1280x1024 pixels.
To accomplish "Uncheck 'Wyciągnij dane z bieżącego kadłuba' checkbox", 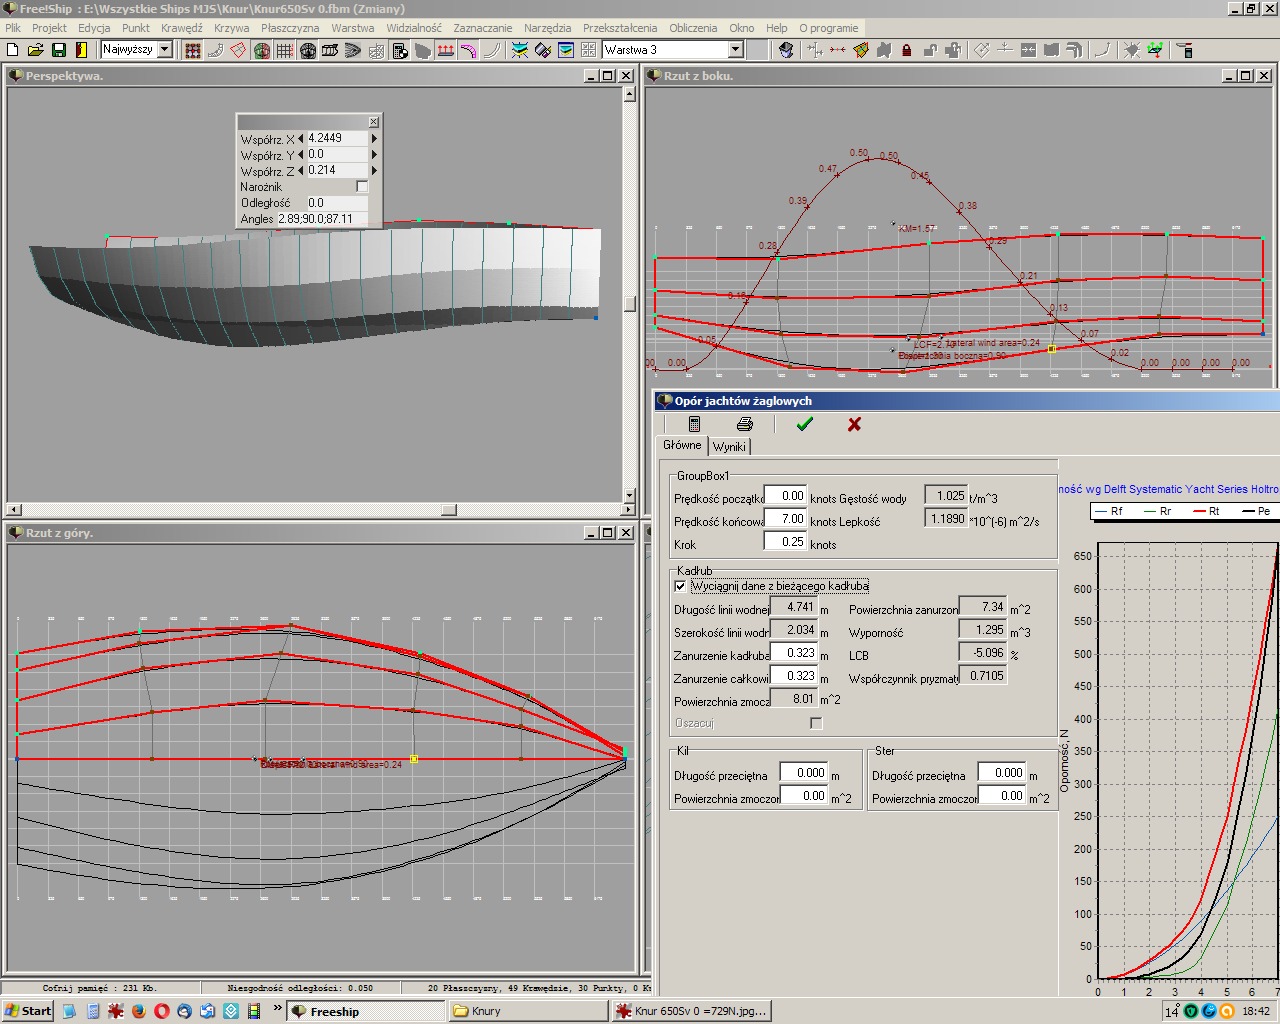I will pyautogui.click(x=681, y=586).
